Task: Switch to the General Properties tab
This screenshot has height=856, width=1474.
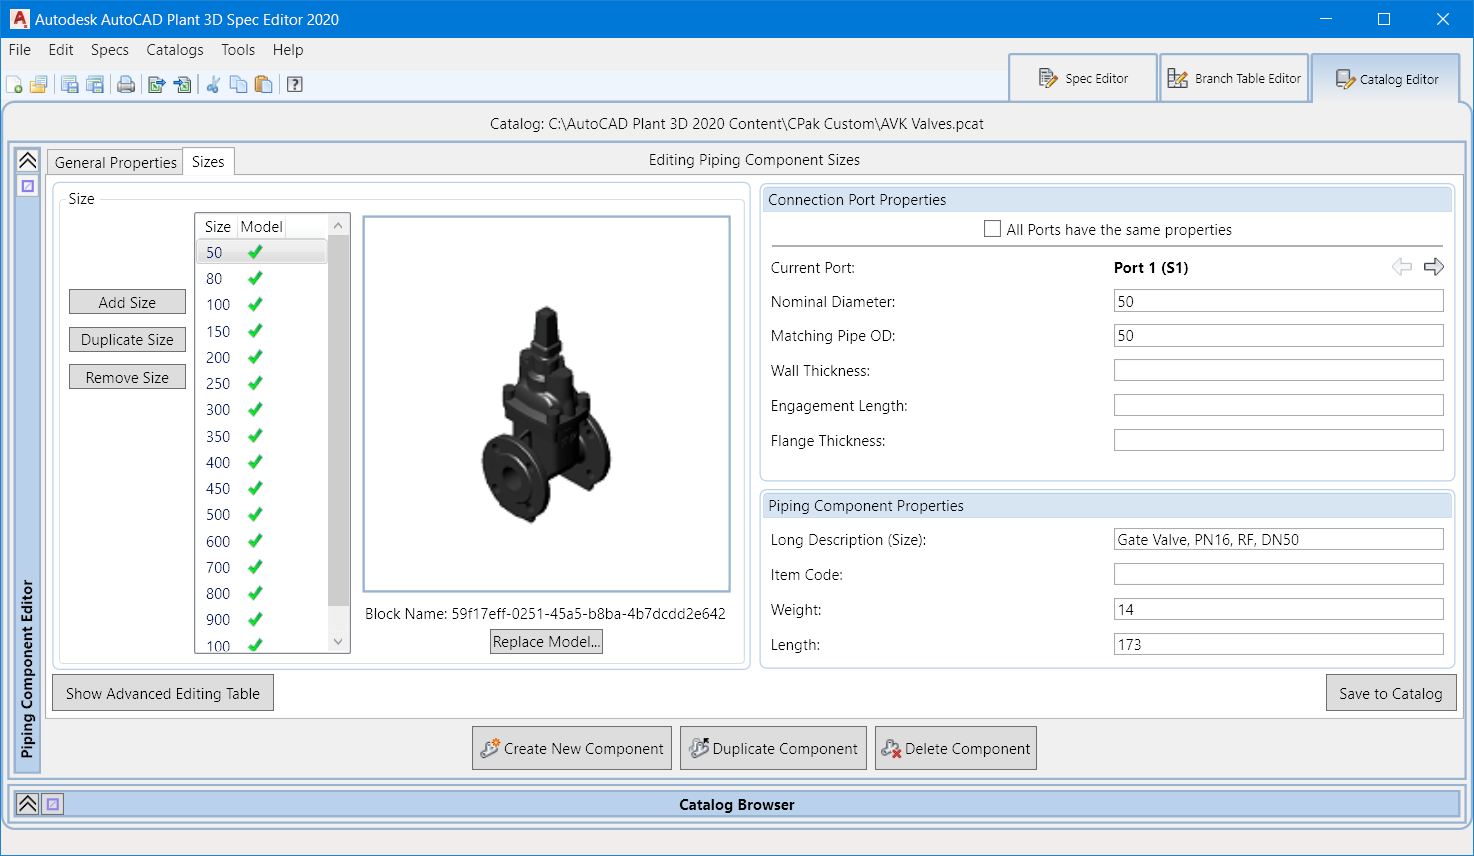Action: click(115, 162)
